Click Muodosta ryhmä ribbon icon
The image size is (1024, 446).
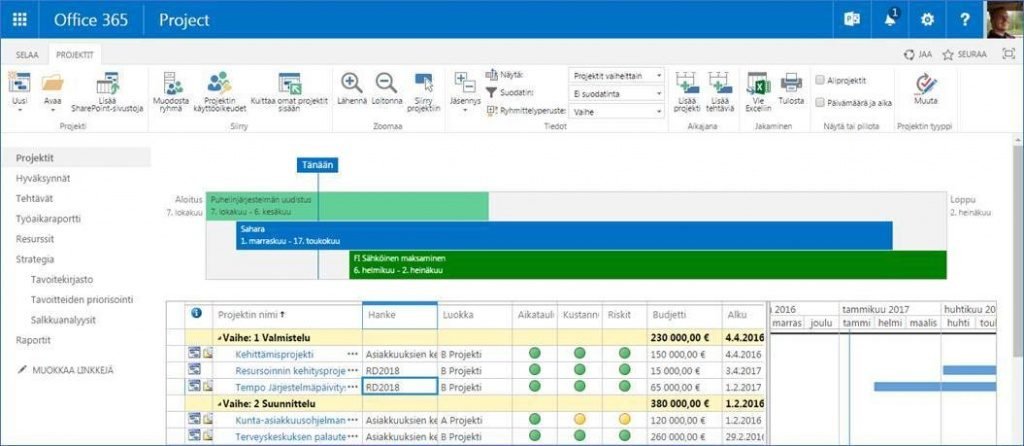coord(173,85)
